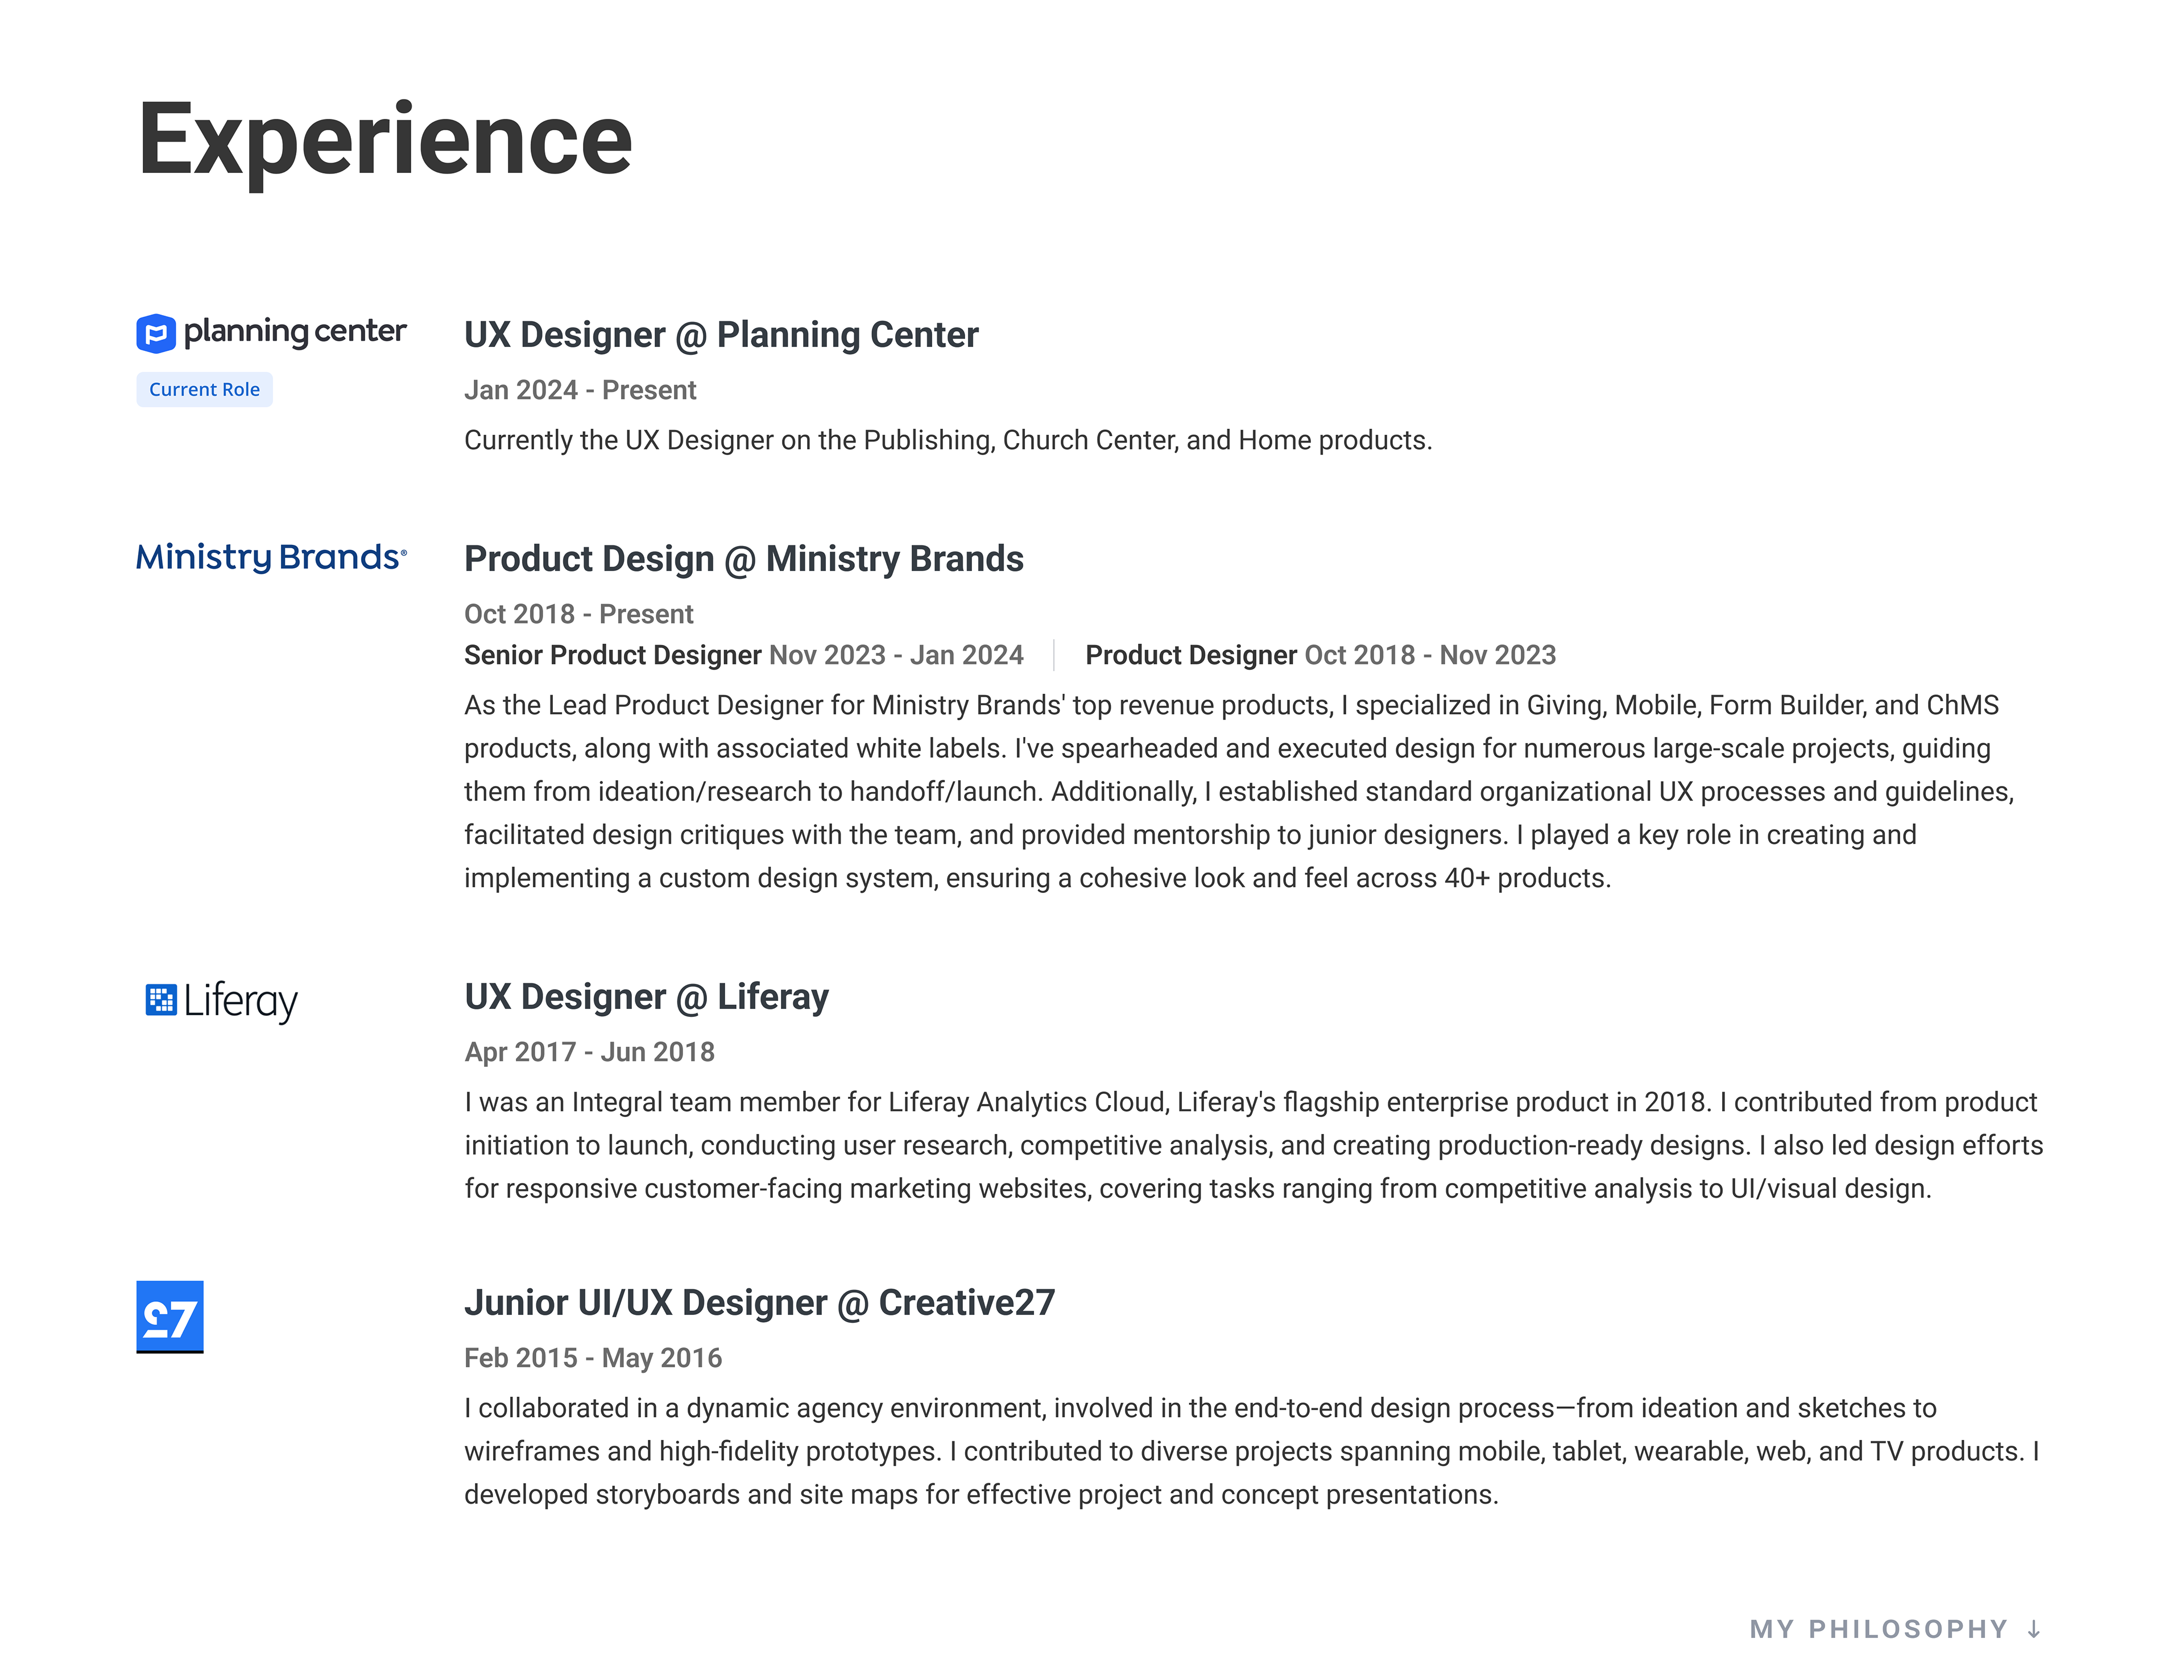Click the Creative27 blue square logo

tap(170, 1316)
